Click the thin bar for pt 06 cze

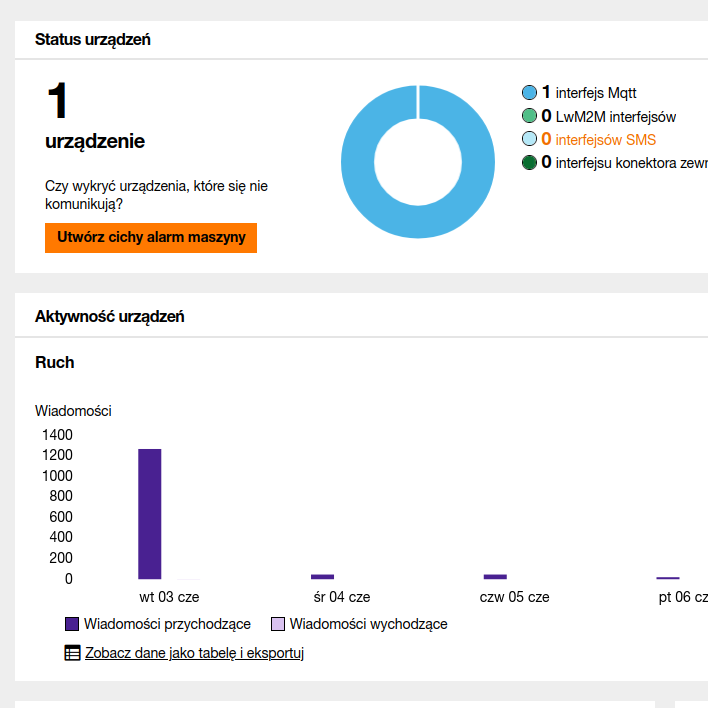[x=668, y=578]
